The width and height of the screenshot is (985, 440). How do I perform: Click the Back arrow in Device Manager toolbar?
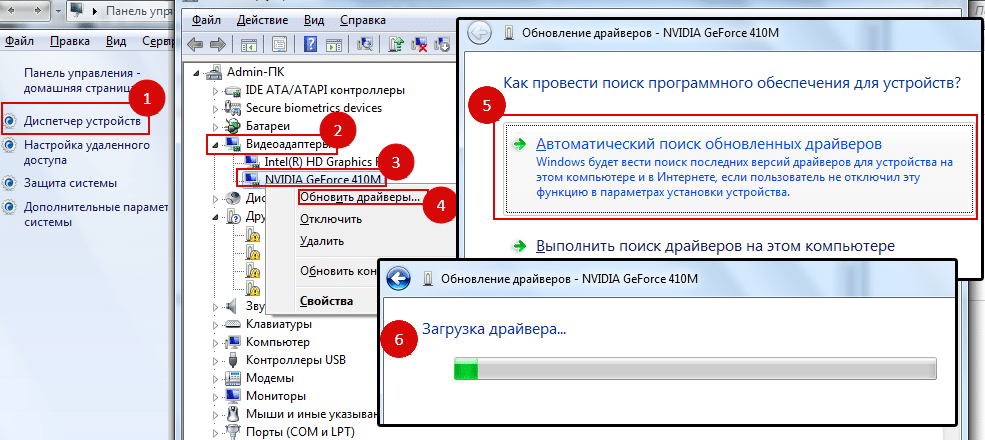click(194, 44)
